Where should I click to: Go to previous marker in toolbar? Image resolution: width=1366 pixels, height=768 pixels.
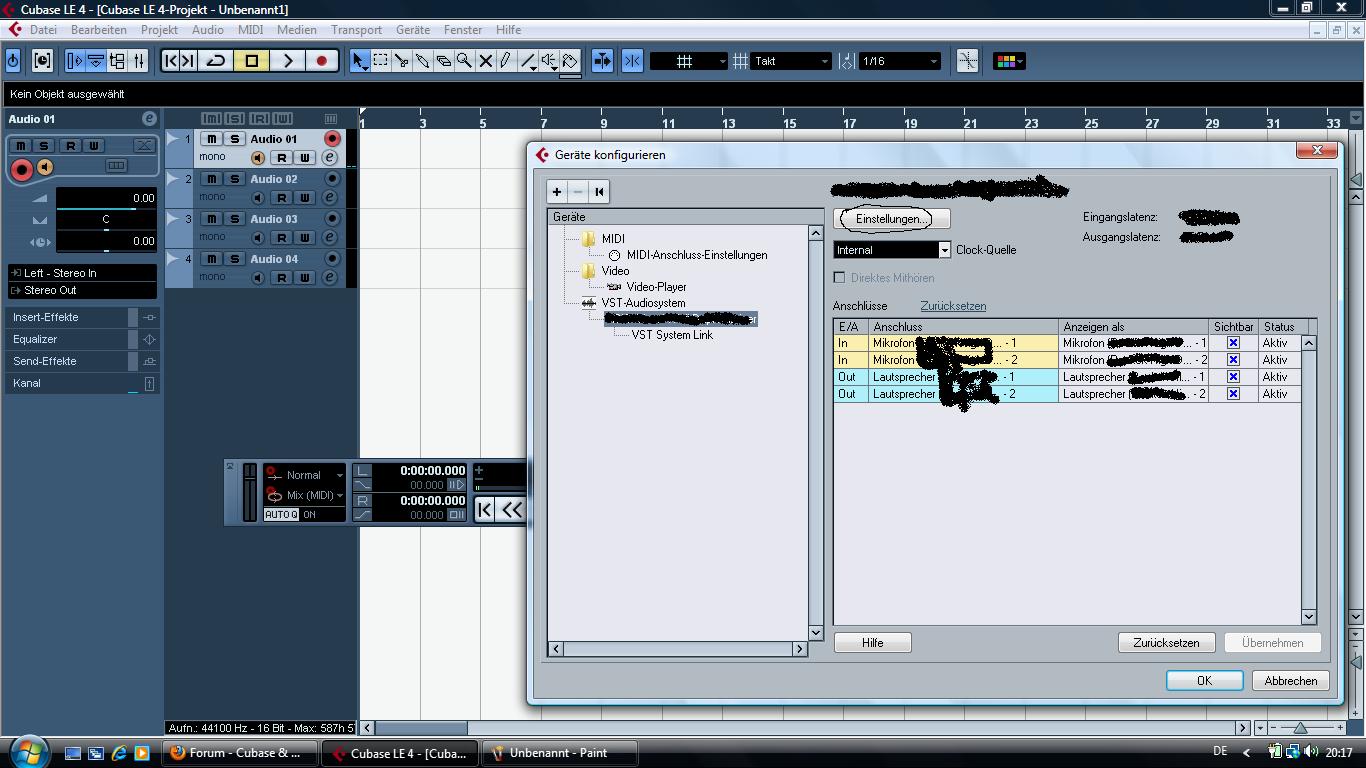pyautogui.click(x=171, y=61)
